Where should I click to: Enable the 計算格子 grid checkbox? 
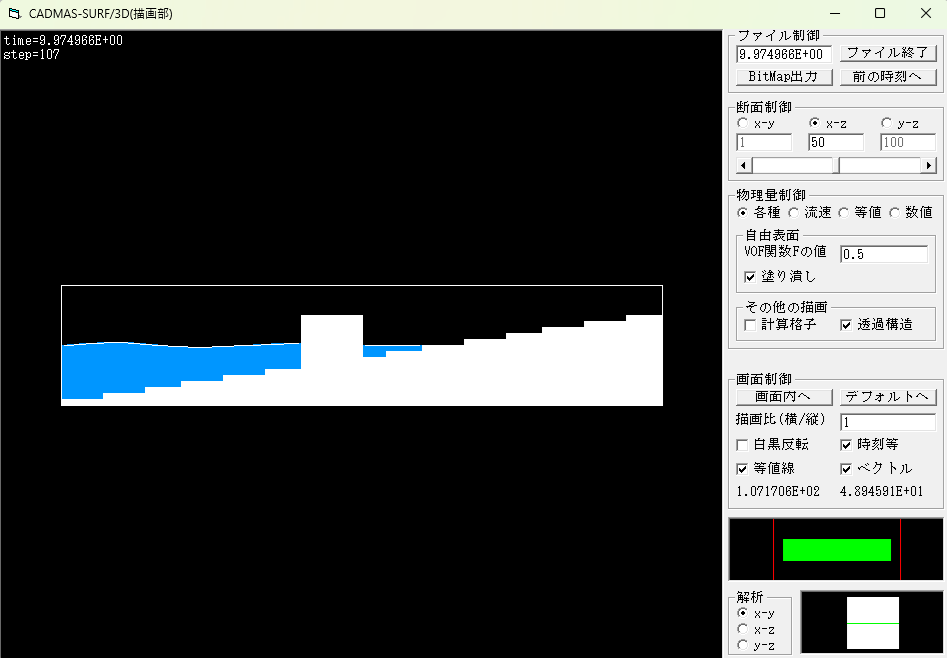751,325
